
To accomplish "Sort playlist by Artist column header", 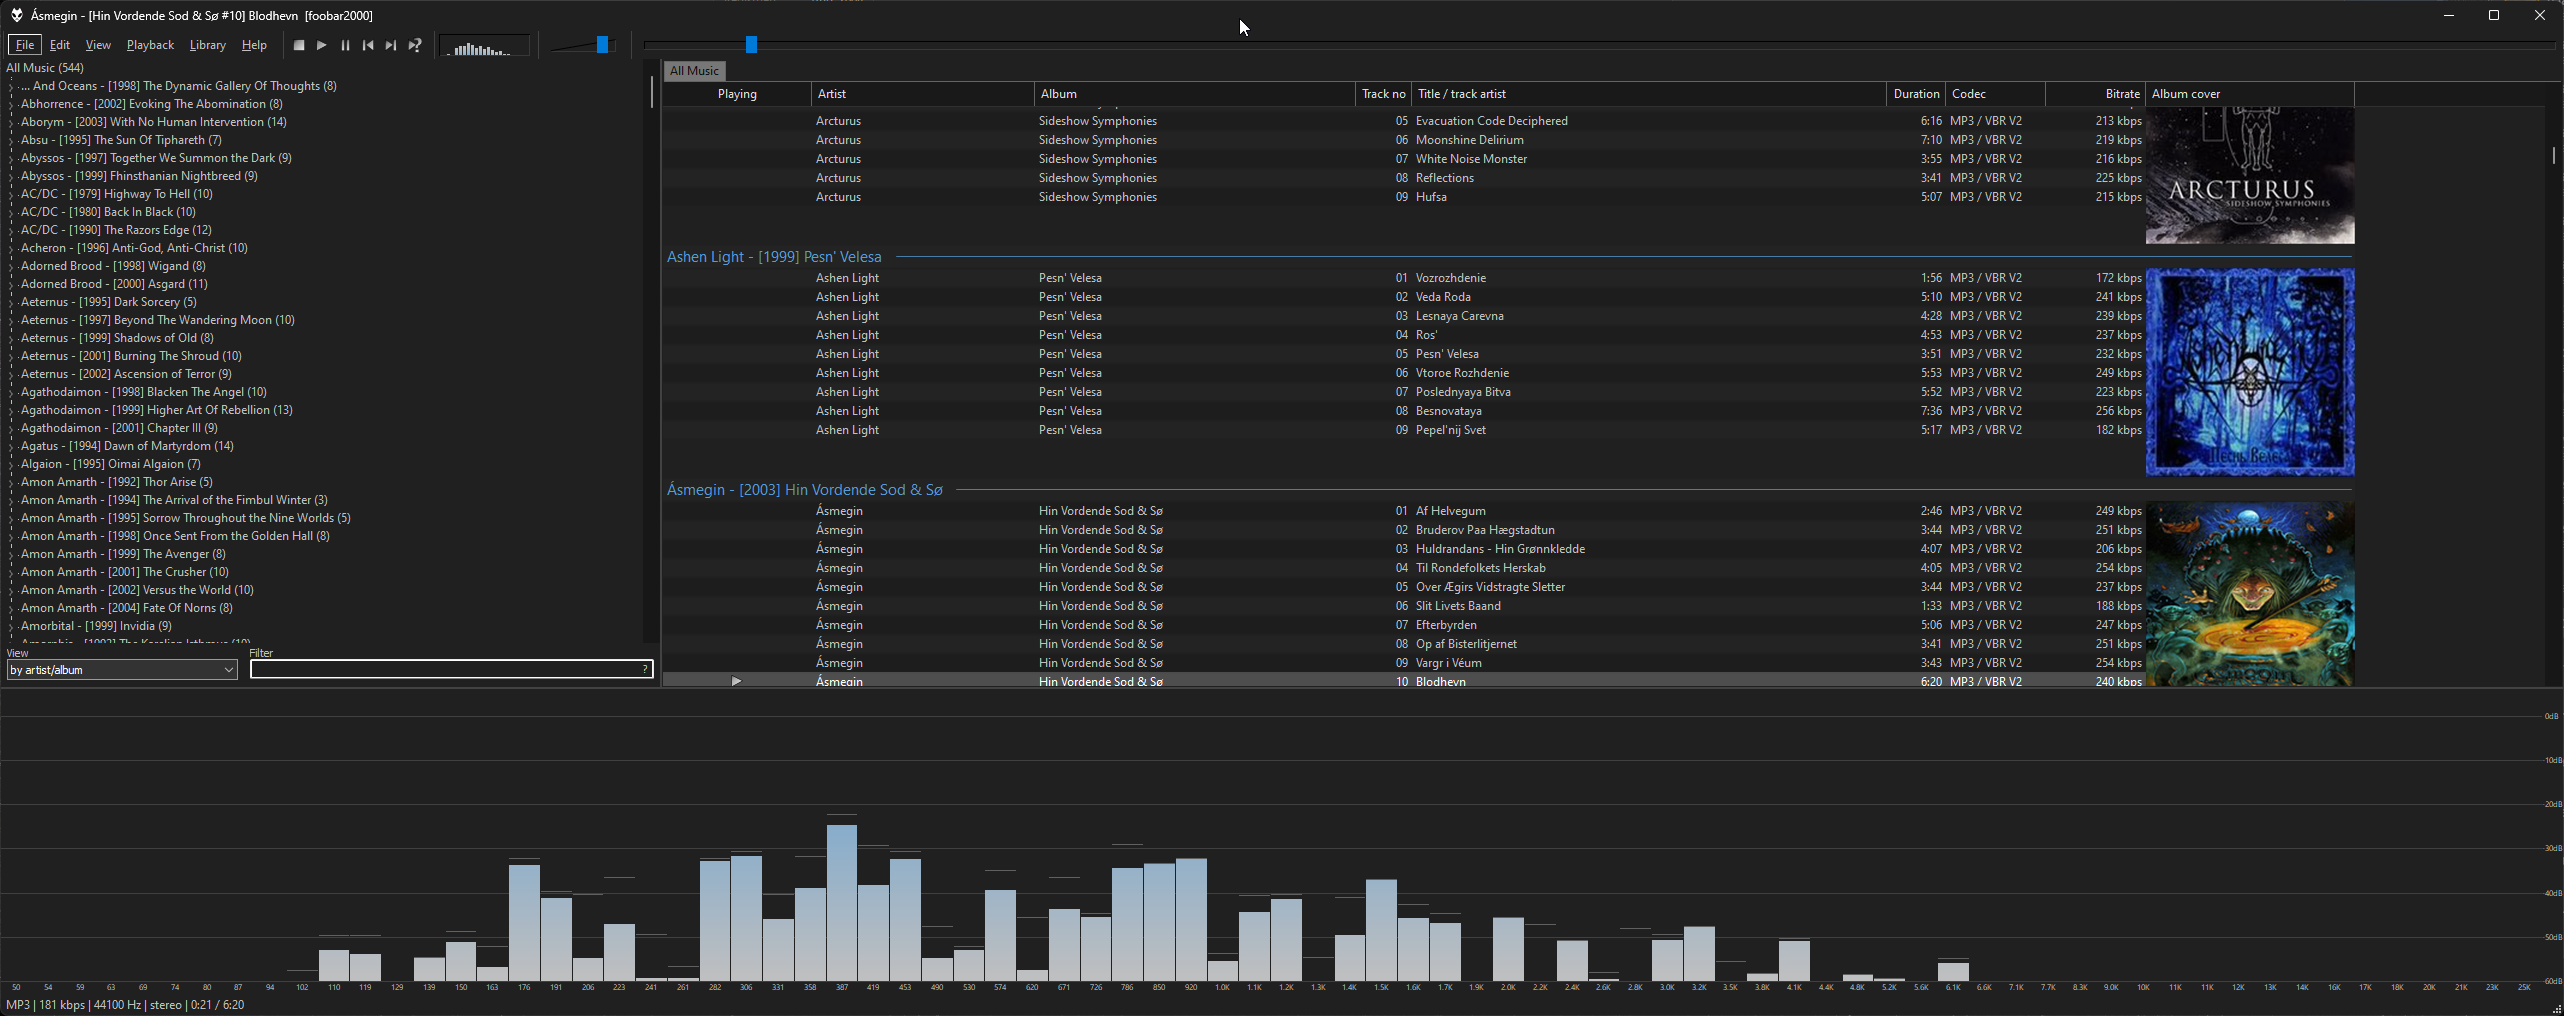I will tap(923, 94).
